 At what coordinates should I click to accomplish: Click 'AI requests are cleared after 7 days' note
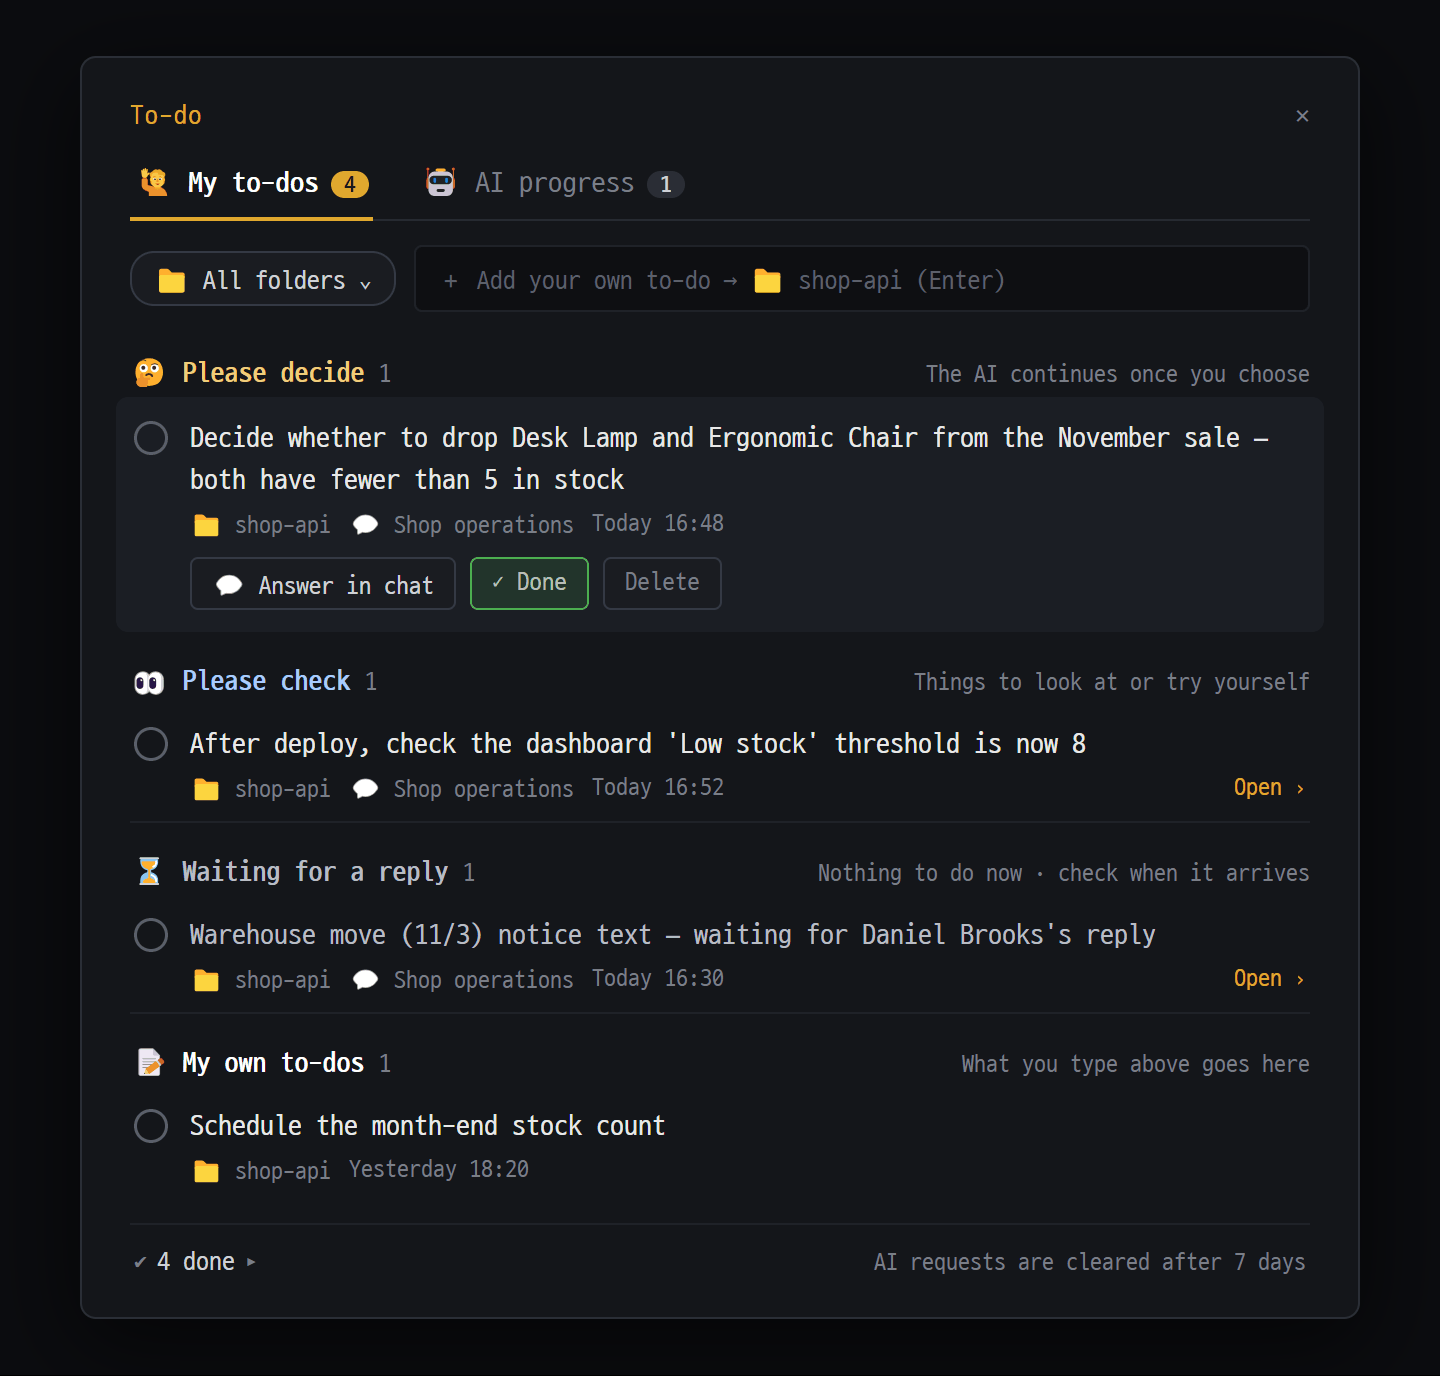pos(1090,1262)
